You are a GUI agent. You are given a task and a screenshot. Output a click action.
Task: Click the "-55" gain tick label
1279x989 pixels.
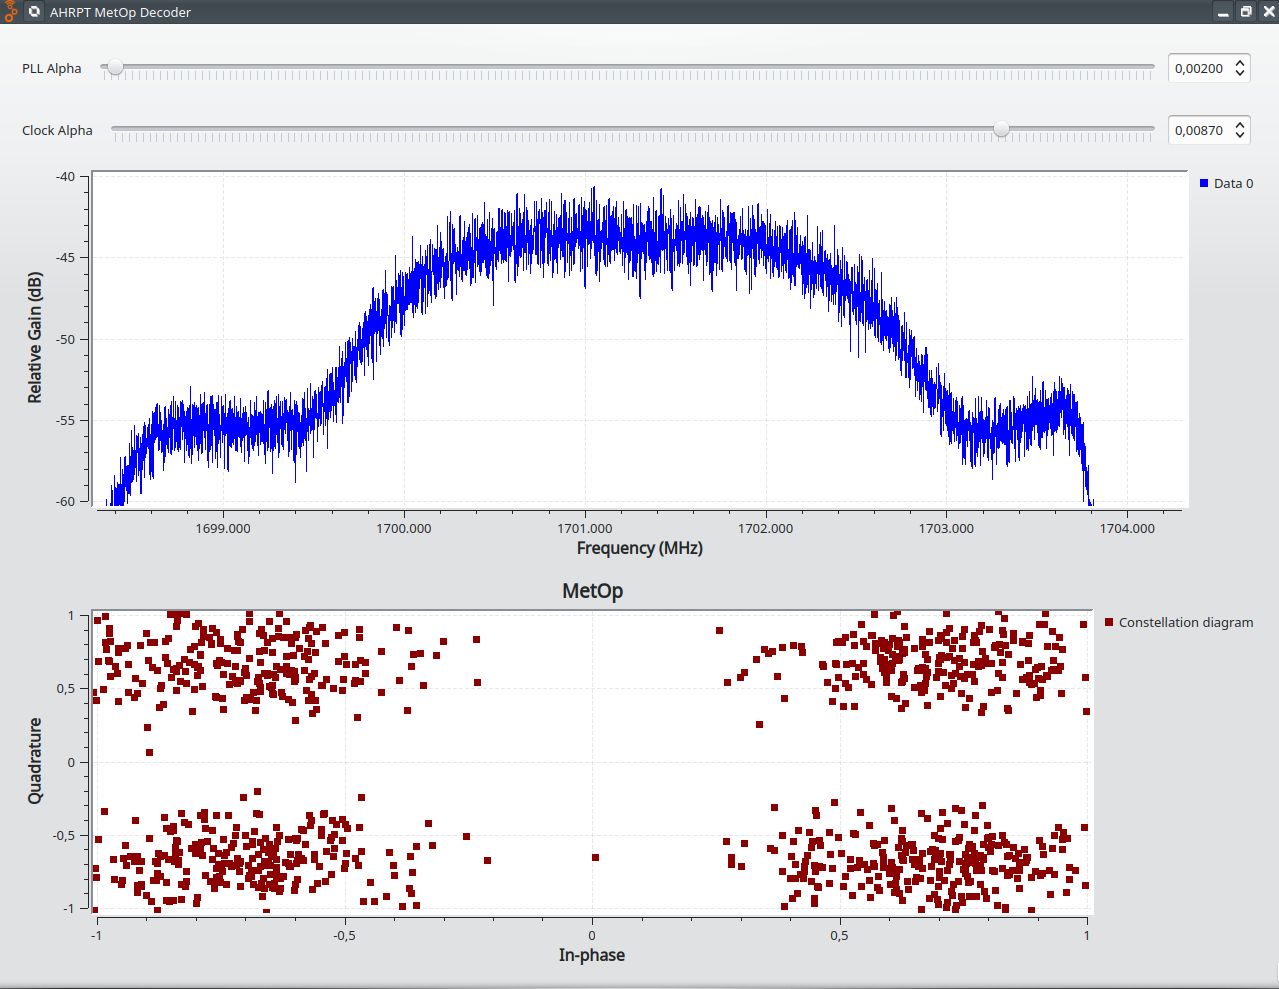coord(66,420)
